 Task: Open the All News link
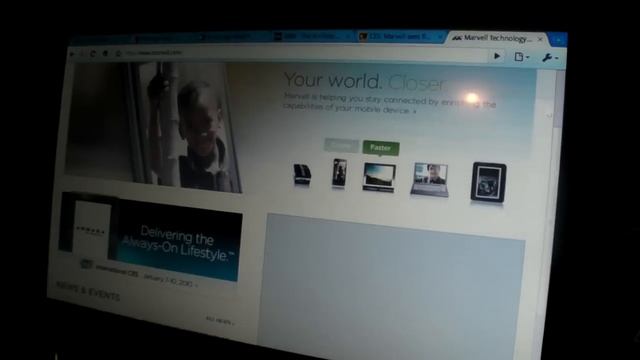coord(220,320)
